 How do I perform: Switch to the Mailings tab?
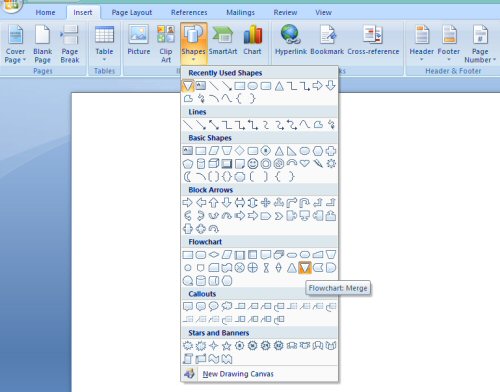tap(240, 13)
